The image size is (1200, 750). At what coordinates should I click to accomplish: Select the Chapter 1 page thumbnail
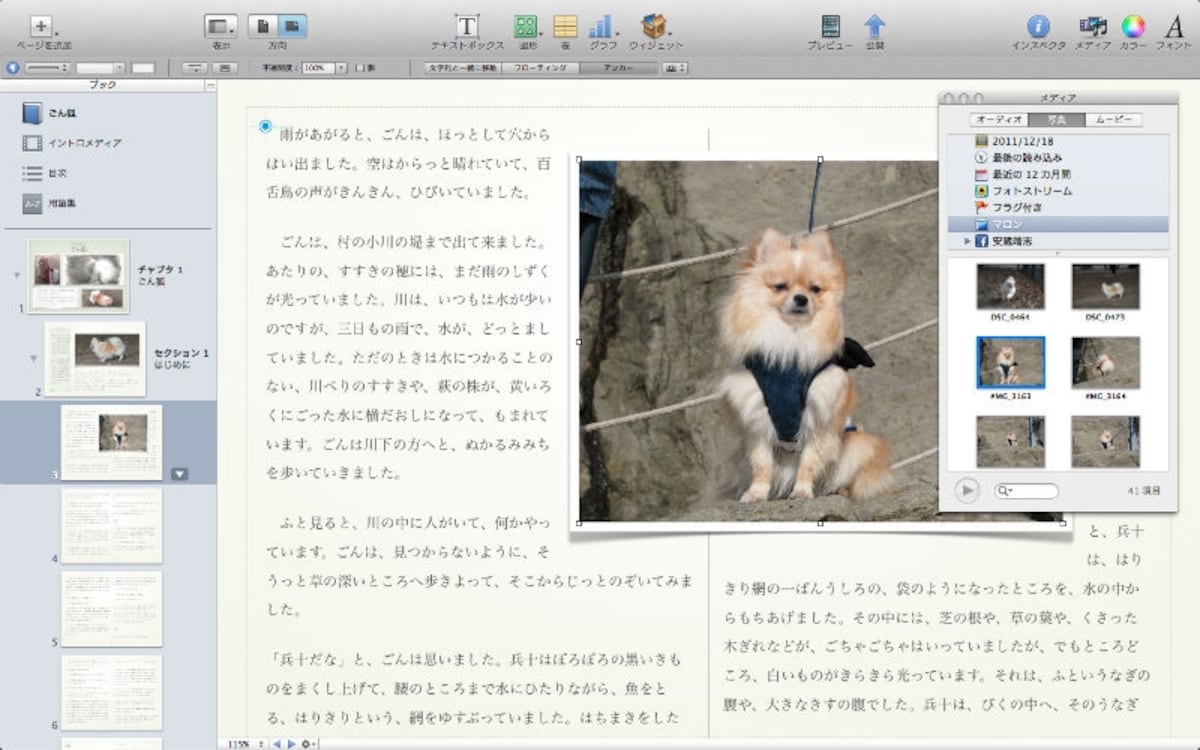point(78,276)
